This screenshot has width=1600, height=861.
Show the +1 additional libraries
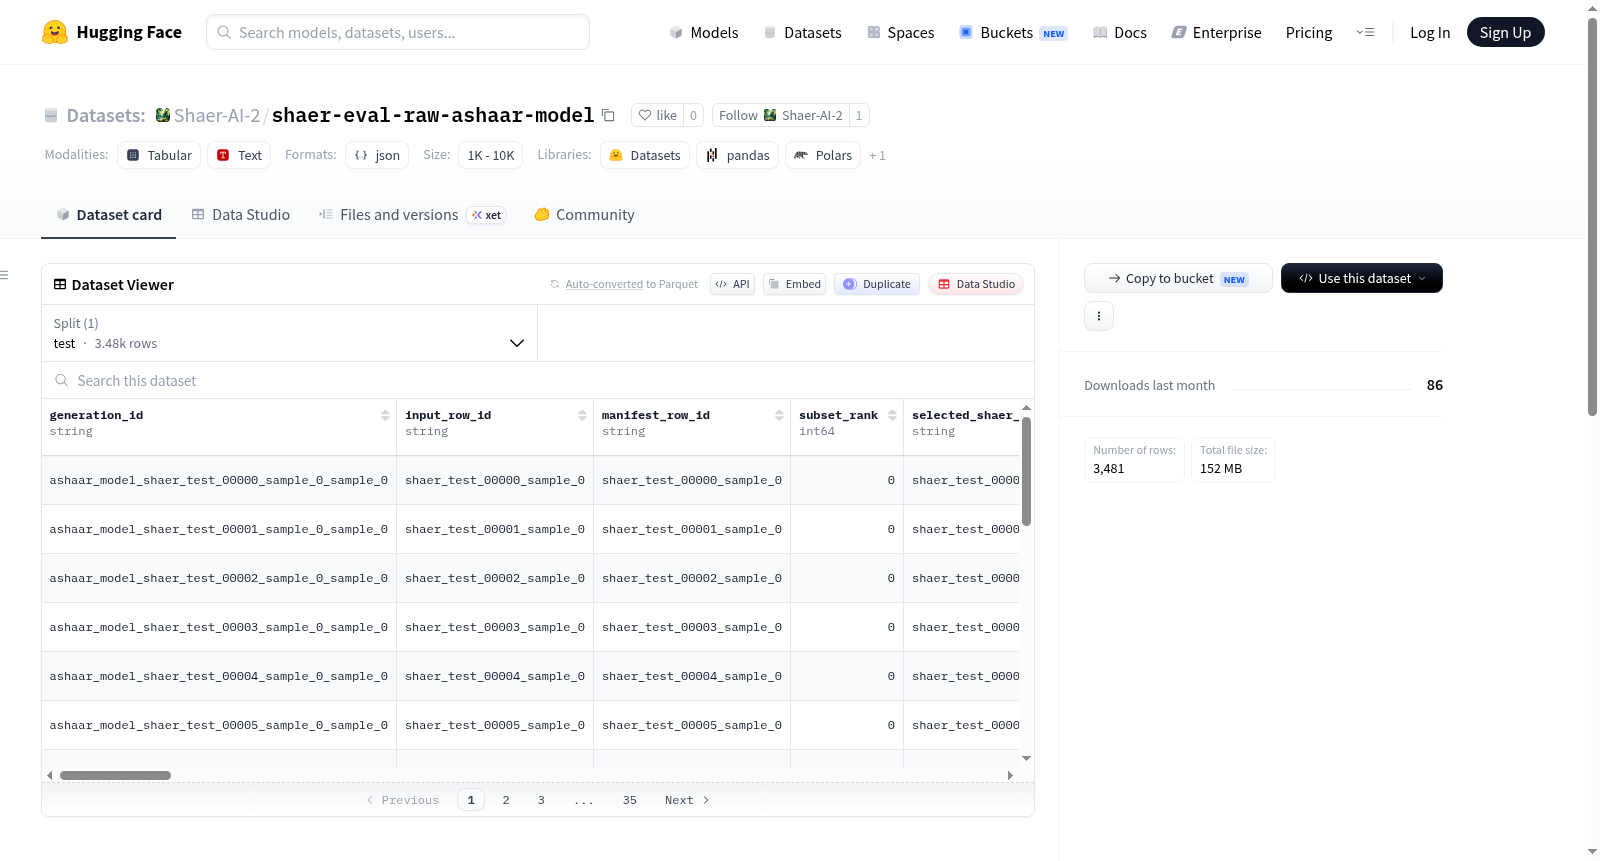[x=877, y=155]
